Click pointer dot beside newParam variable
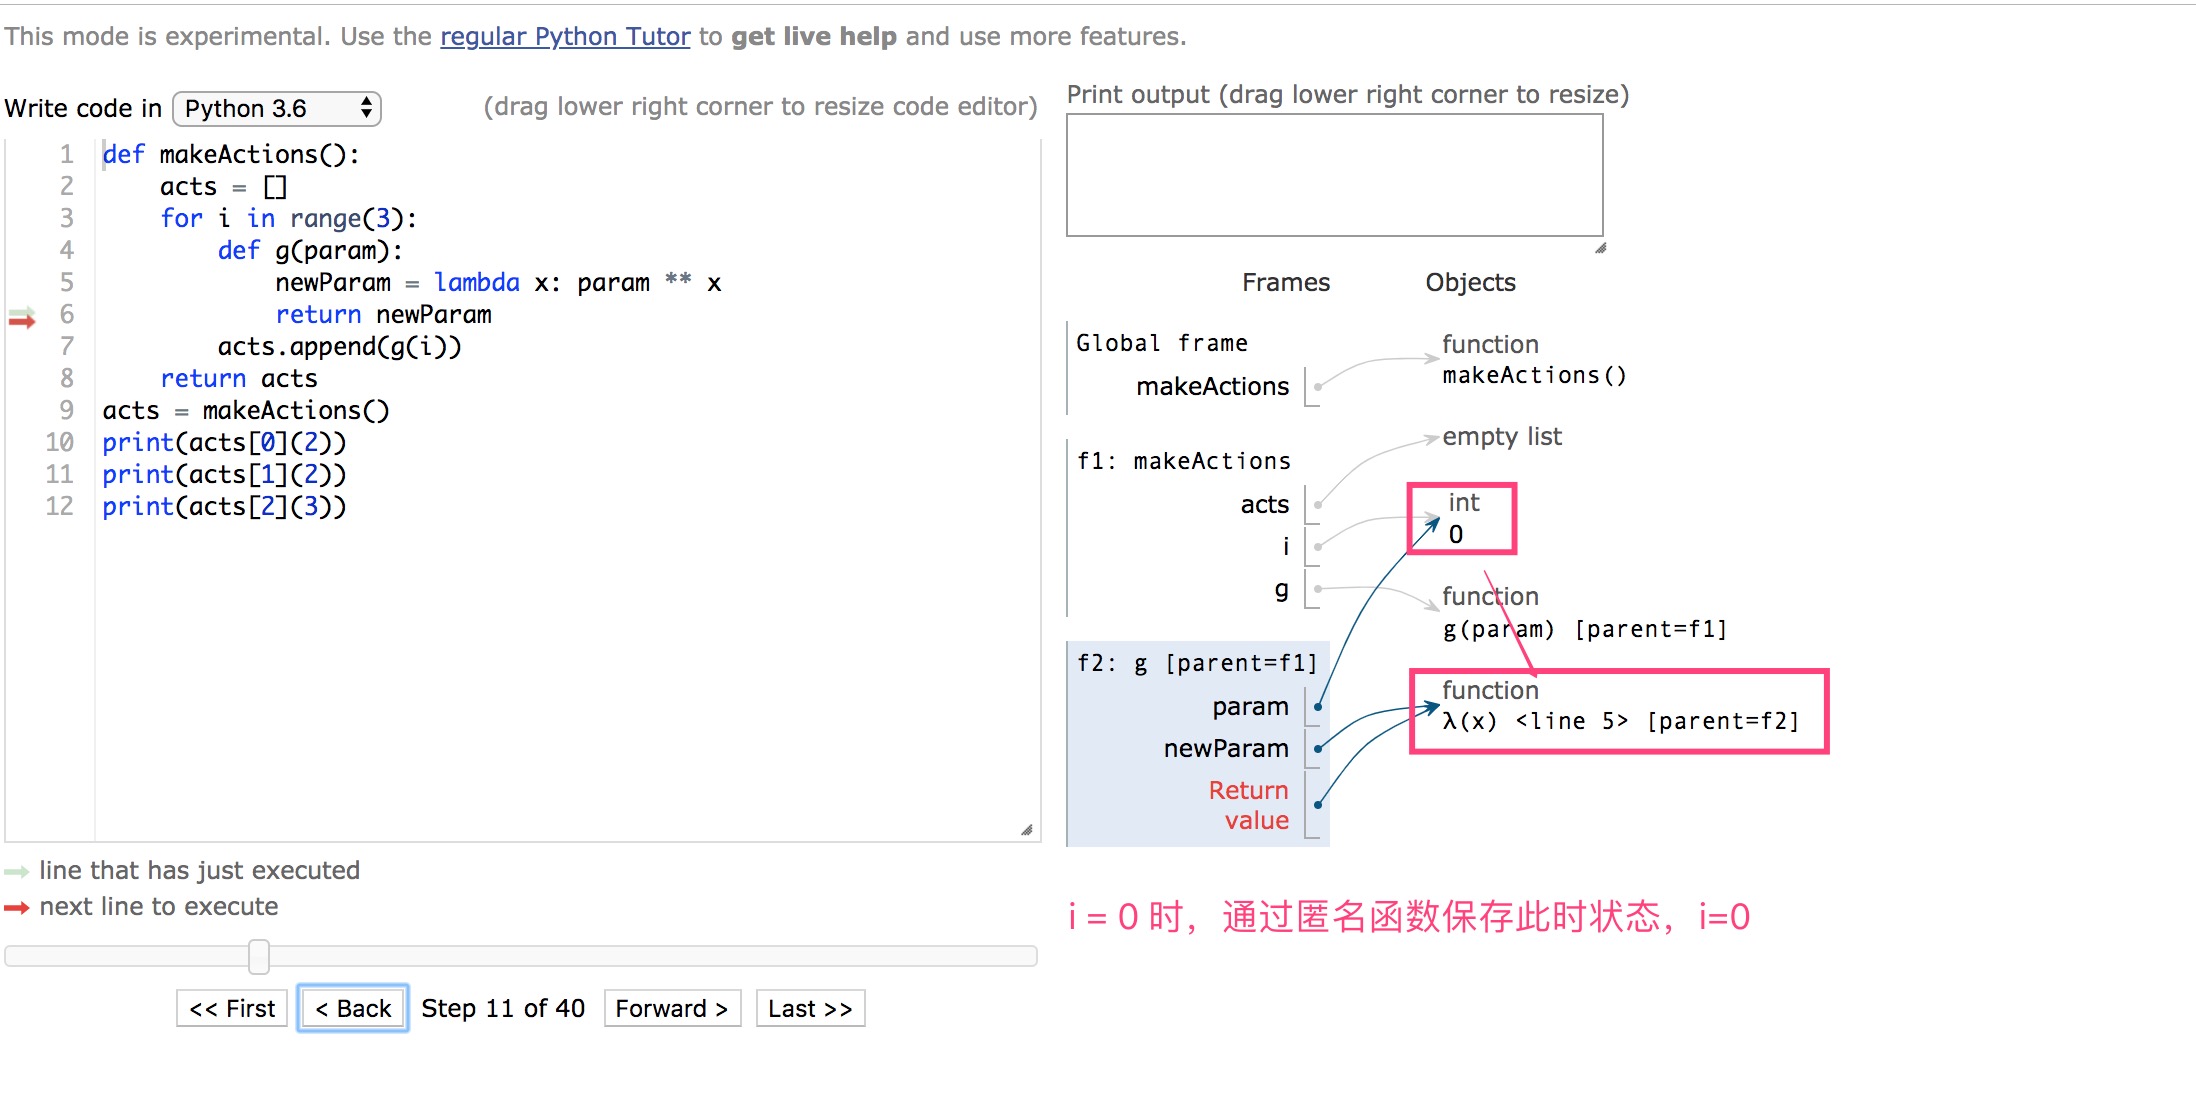This screenshot has width=2196, height=1103. 1318,749
